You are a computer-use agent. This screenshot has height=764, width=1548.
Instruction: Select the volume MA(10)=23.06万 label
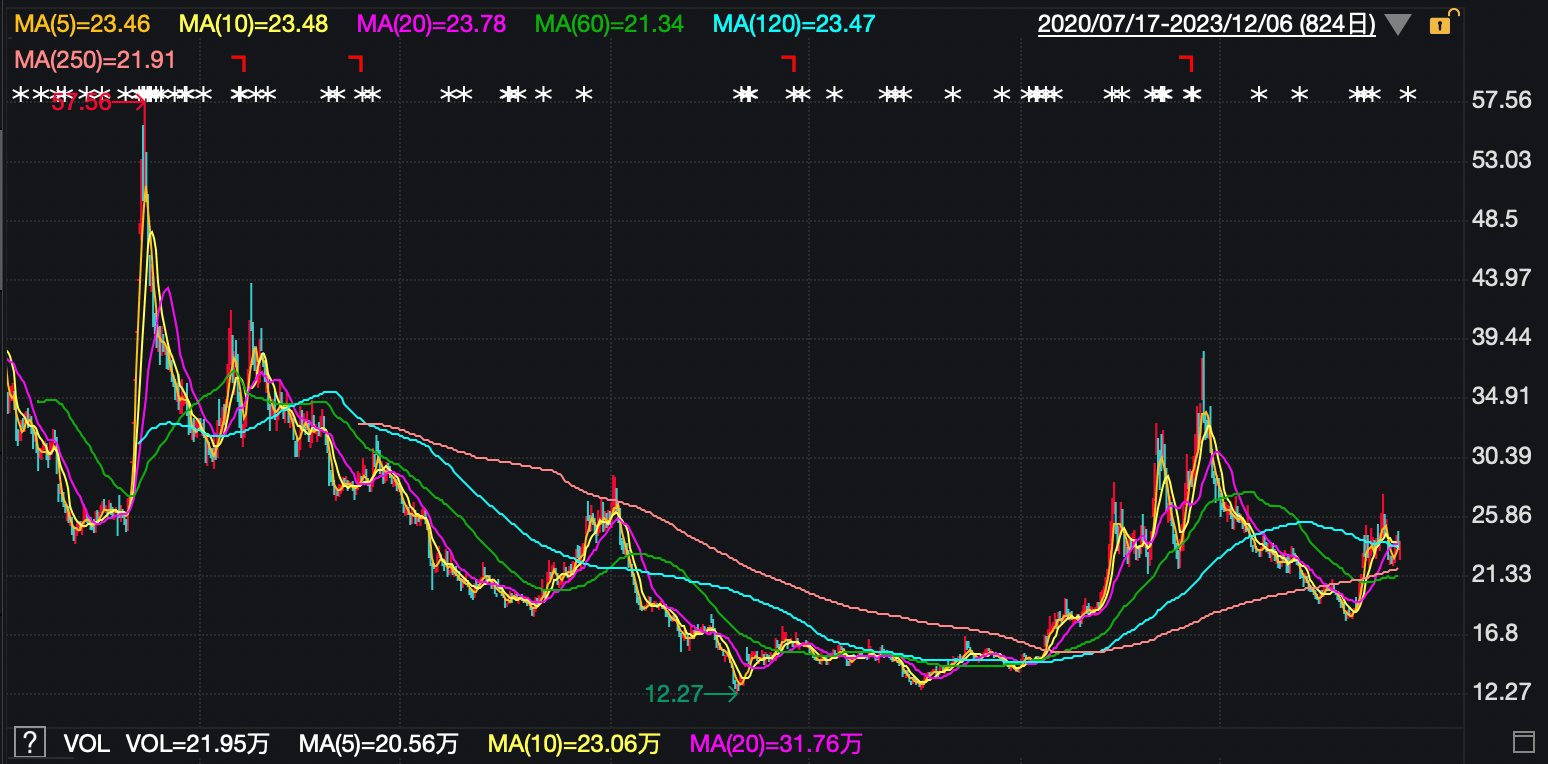(x=574, y=744)
